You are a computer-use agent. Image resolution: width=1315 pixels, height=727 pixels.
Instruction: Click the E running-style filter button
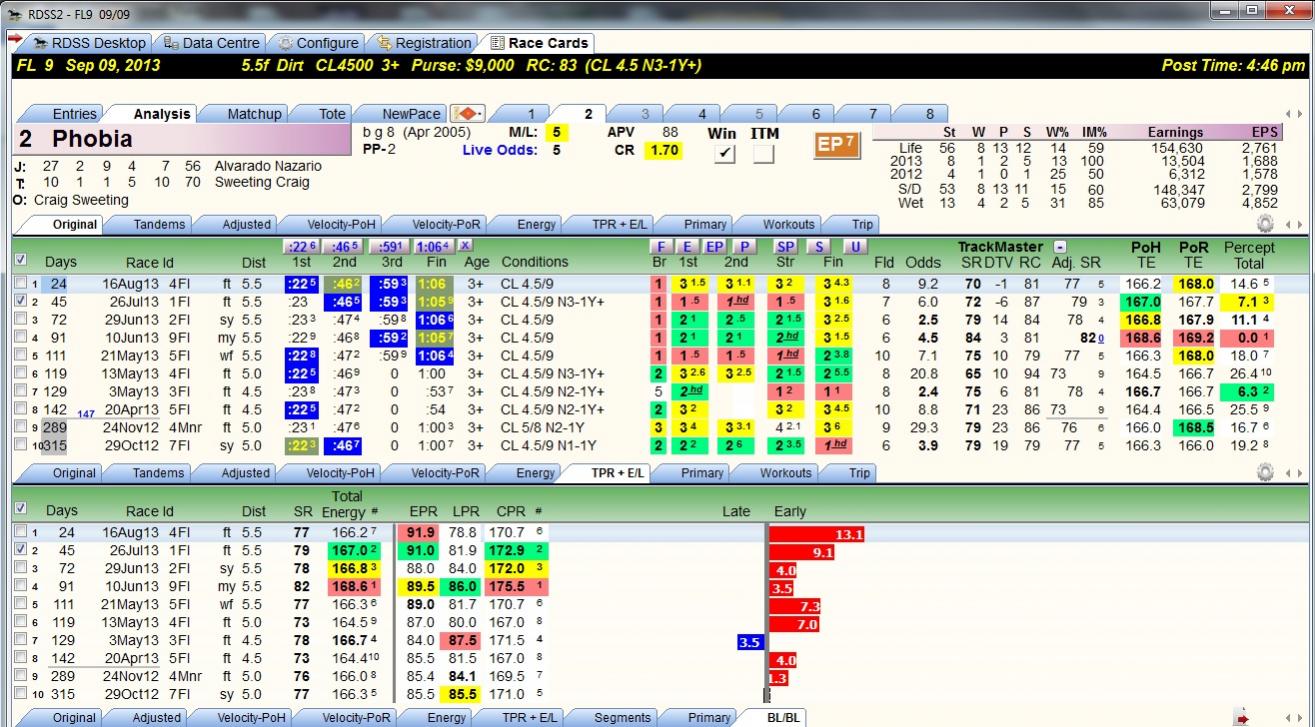(x=687, y=246)
